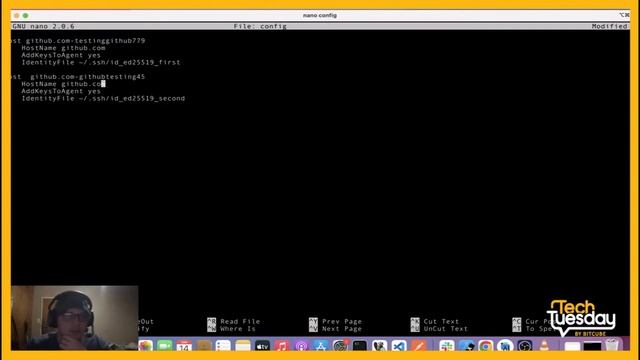Click the green zoom window button
The width and height of the screenshot is (640, 360).
tap(25, 16)
